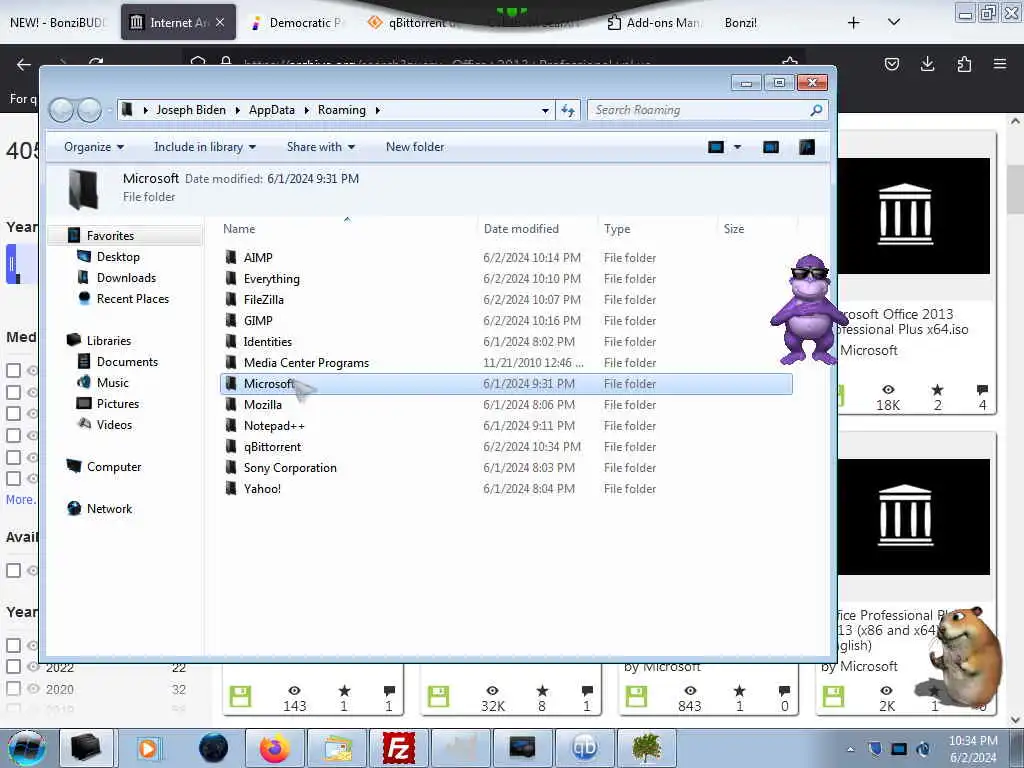Tick the fifth Media type checkbox
Image resolution: width=1024 pixels, height=768 pixels.
[x=13, y=456]
